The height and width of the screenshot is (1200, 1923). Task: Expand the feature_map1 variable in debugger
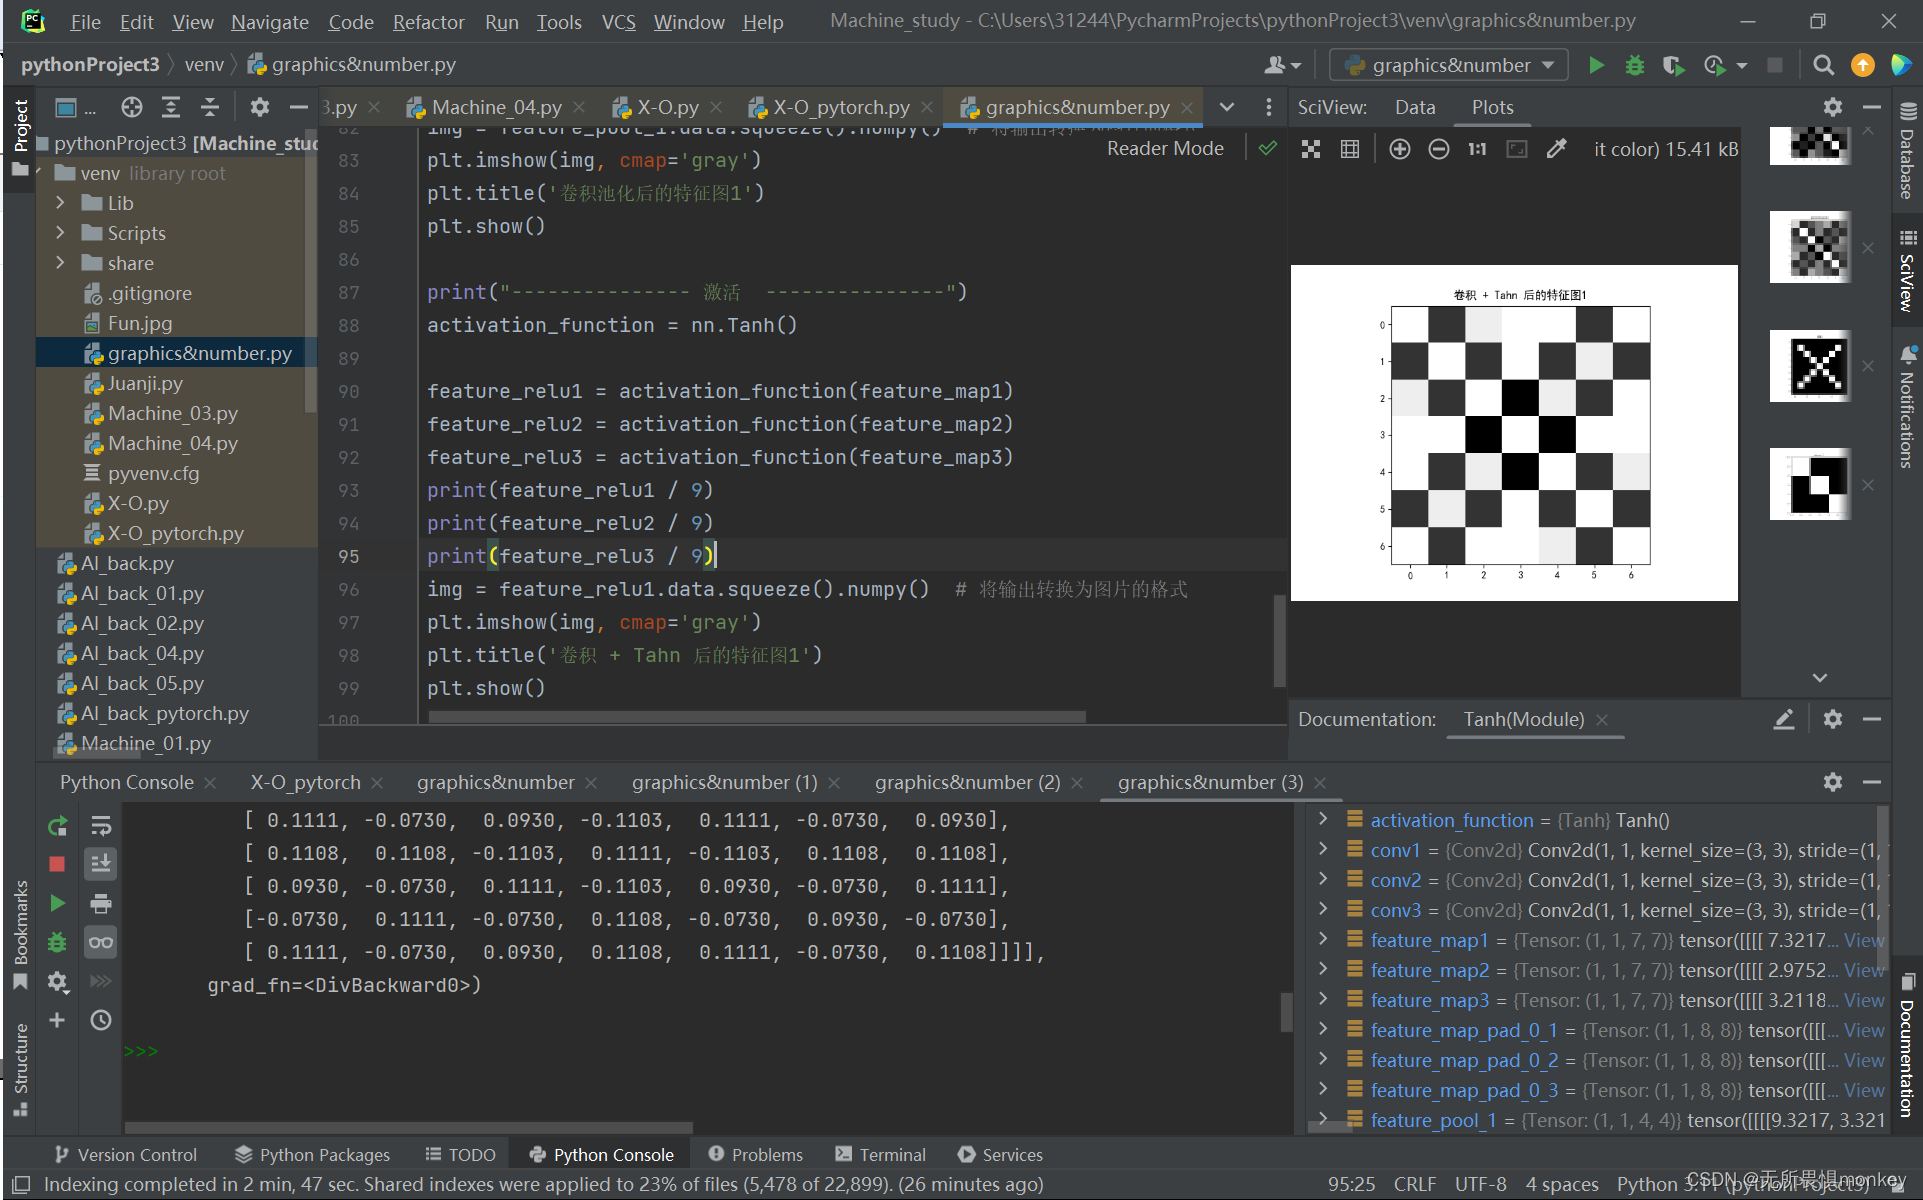[1324, 939]
